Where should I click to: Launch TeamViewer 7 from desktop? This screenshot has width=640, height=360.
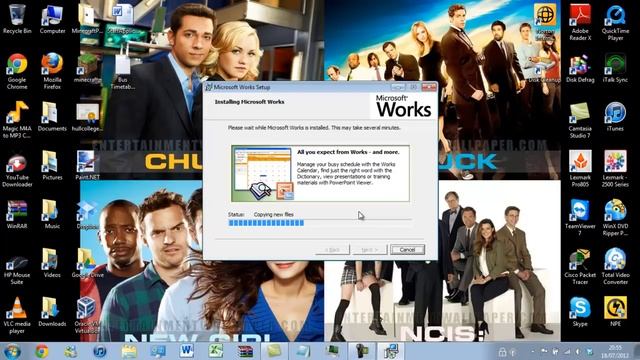click(x=580, y=218)
